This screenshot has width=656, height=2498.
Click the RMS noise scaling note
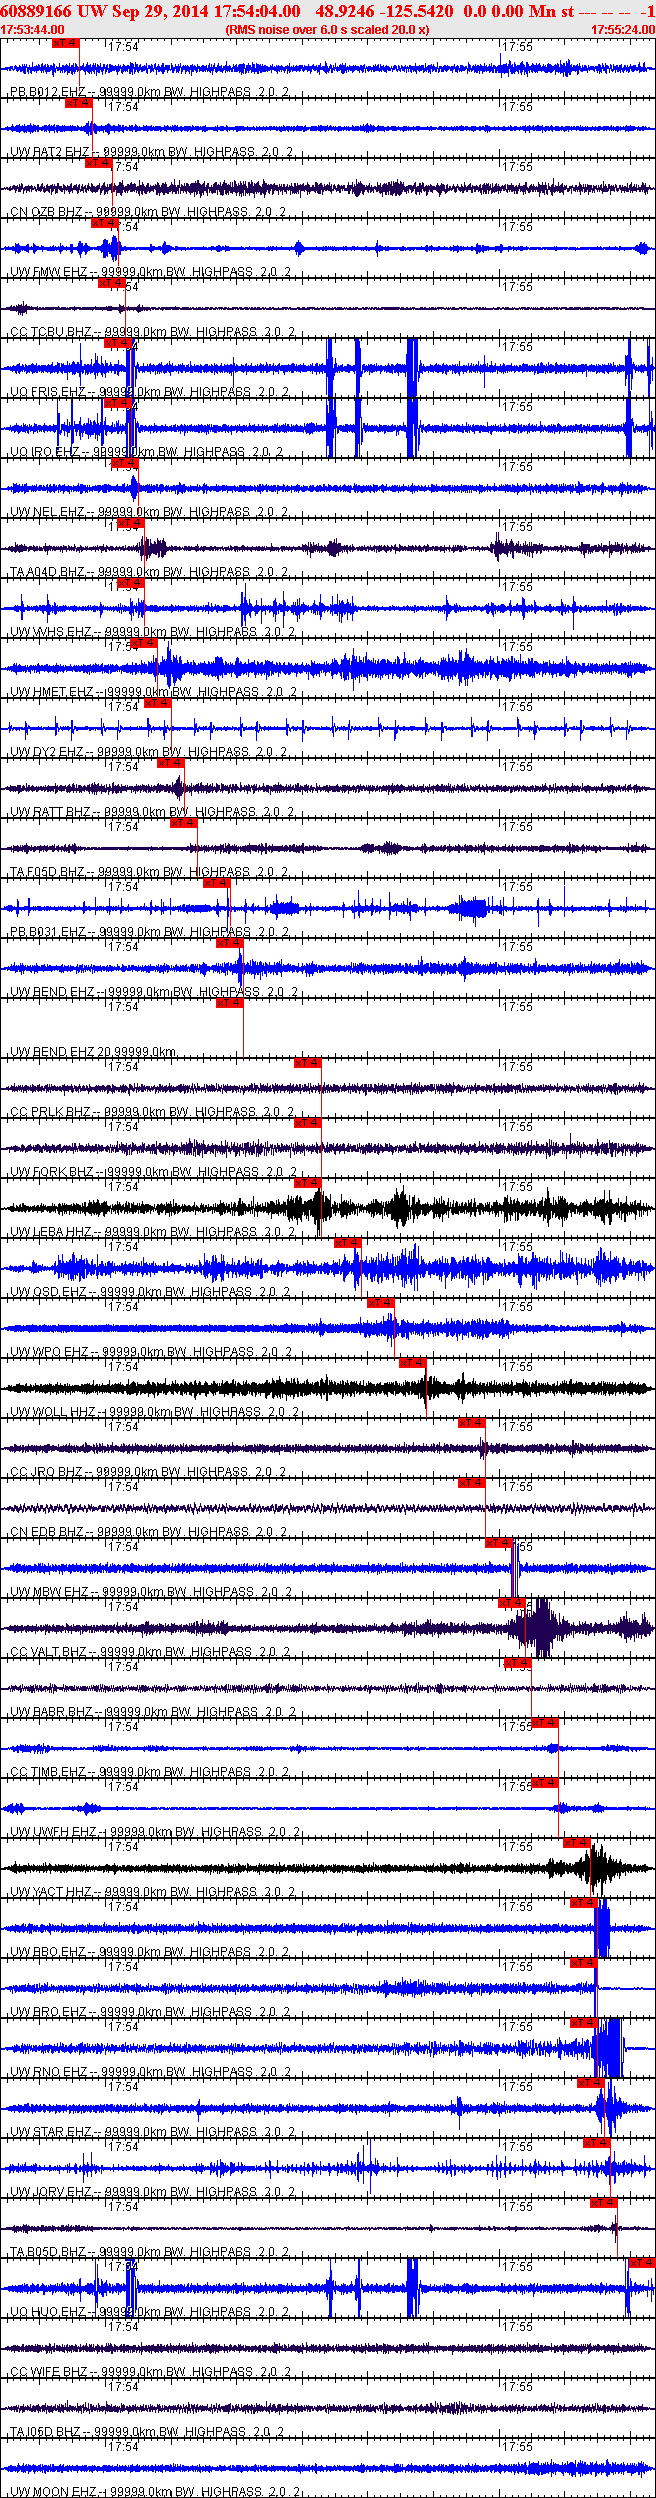point(328,30)
